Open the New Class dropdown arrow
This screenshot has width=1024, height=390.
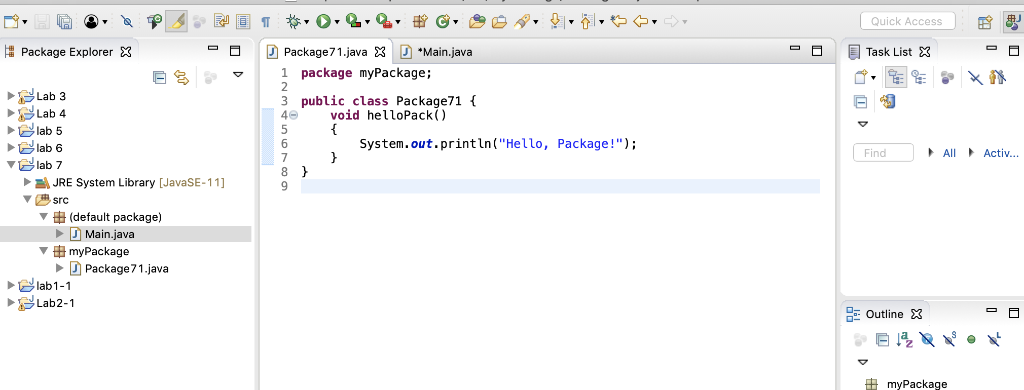click(x=456, y=22)
